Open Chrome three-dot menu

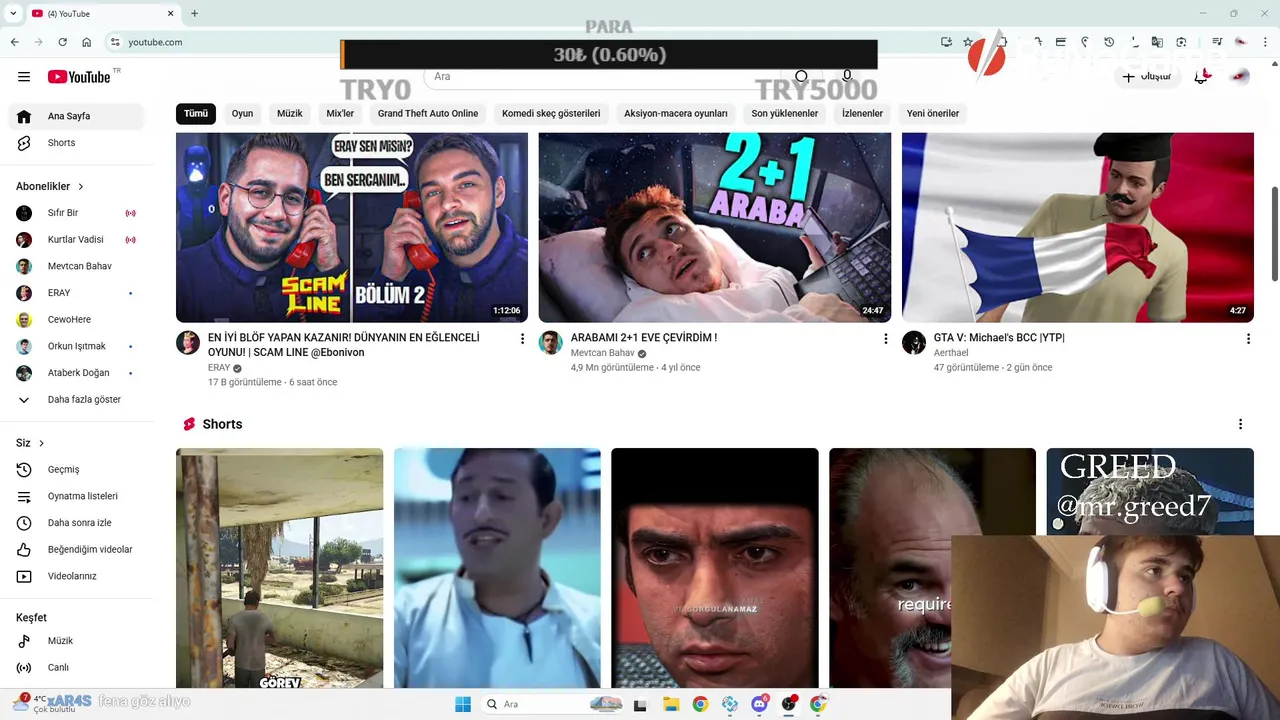click(x=1266, y=42)
